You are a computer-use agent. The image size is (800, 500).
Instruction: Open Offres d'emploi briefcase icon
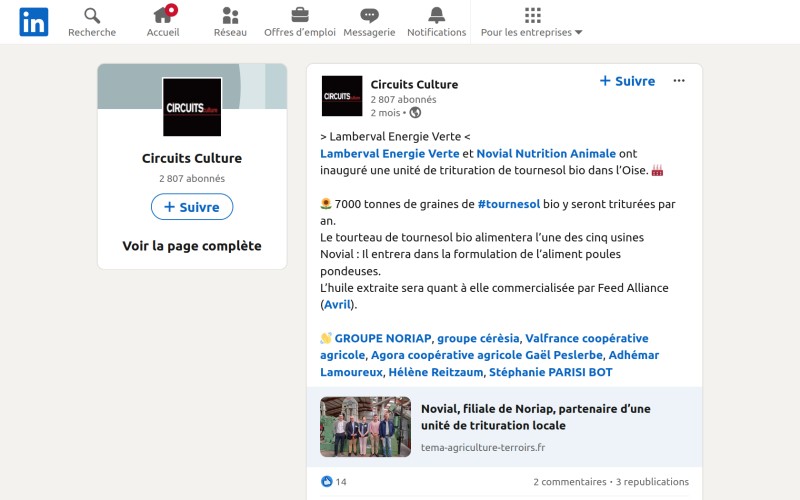(300, 15)
